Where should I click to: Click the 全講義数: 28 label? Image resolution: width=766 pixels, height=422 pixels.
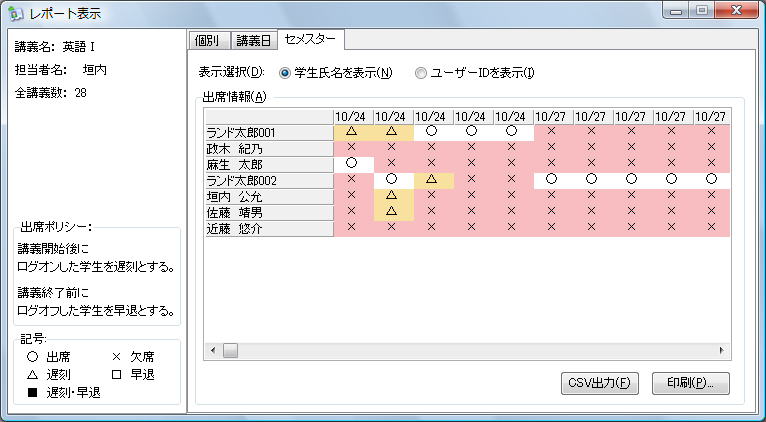[51, 93]
